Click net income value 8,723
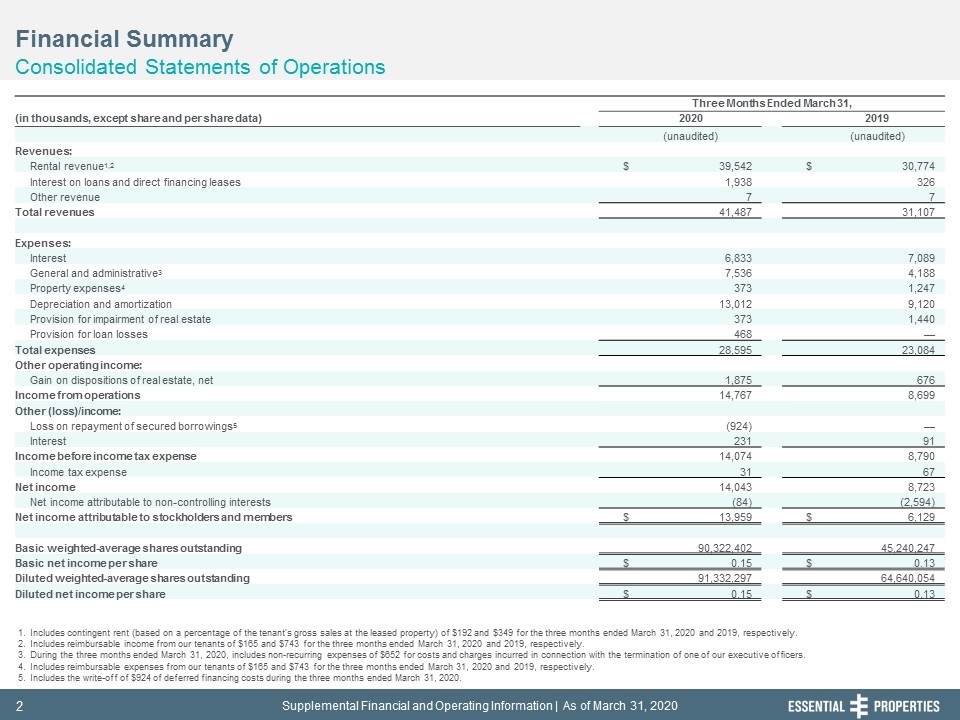This screenshot has height=720, width=960. click(x=921, y=487)
